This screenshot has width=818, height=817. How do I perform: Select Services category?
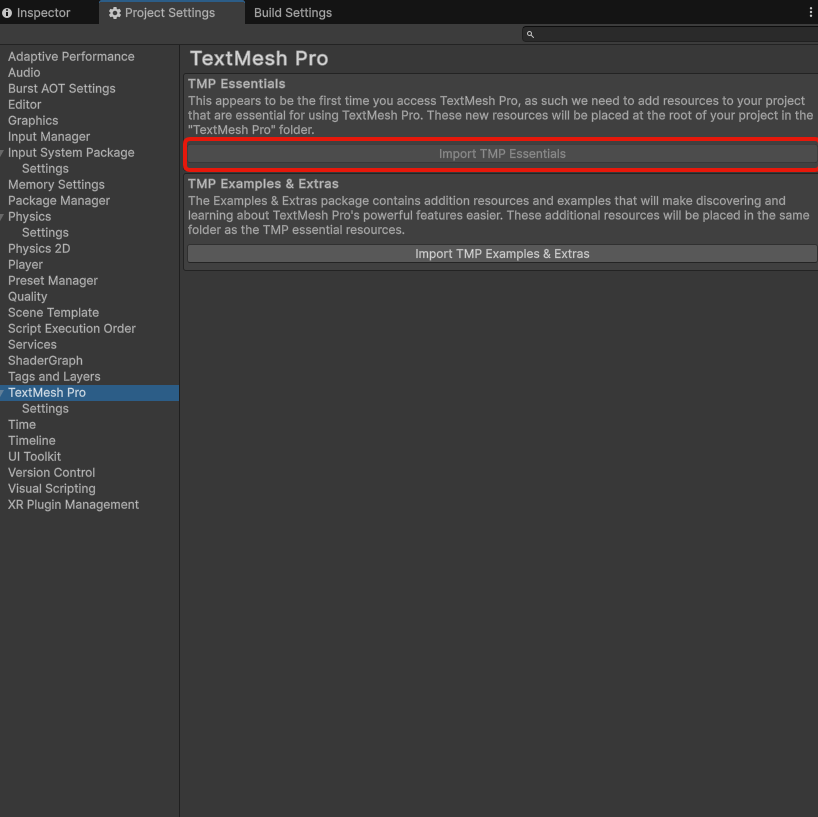pos(32,345)
